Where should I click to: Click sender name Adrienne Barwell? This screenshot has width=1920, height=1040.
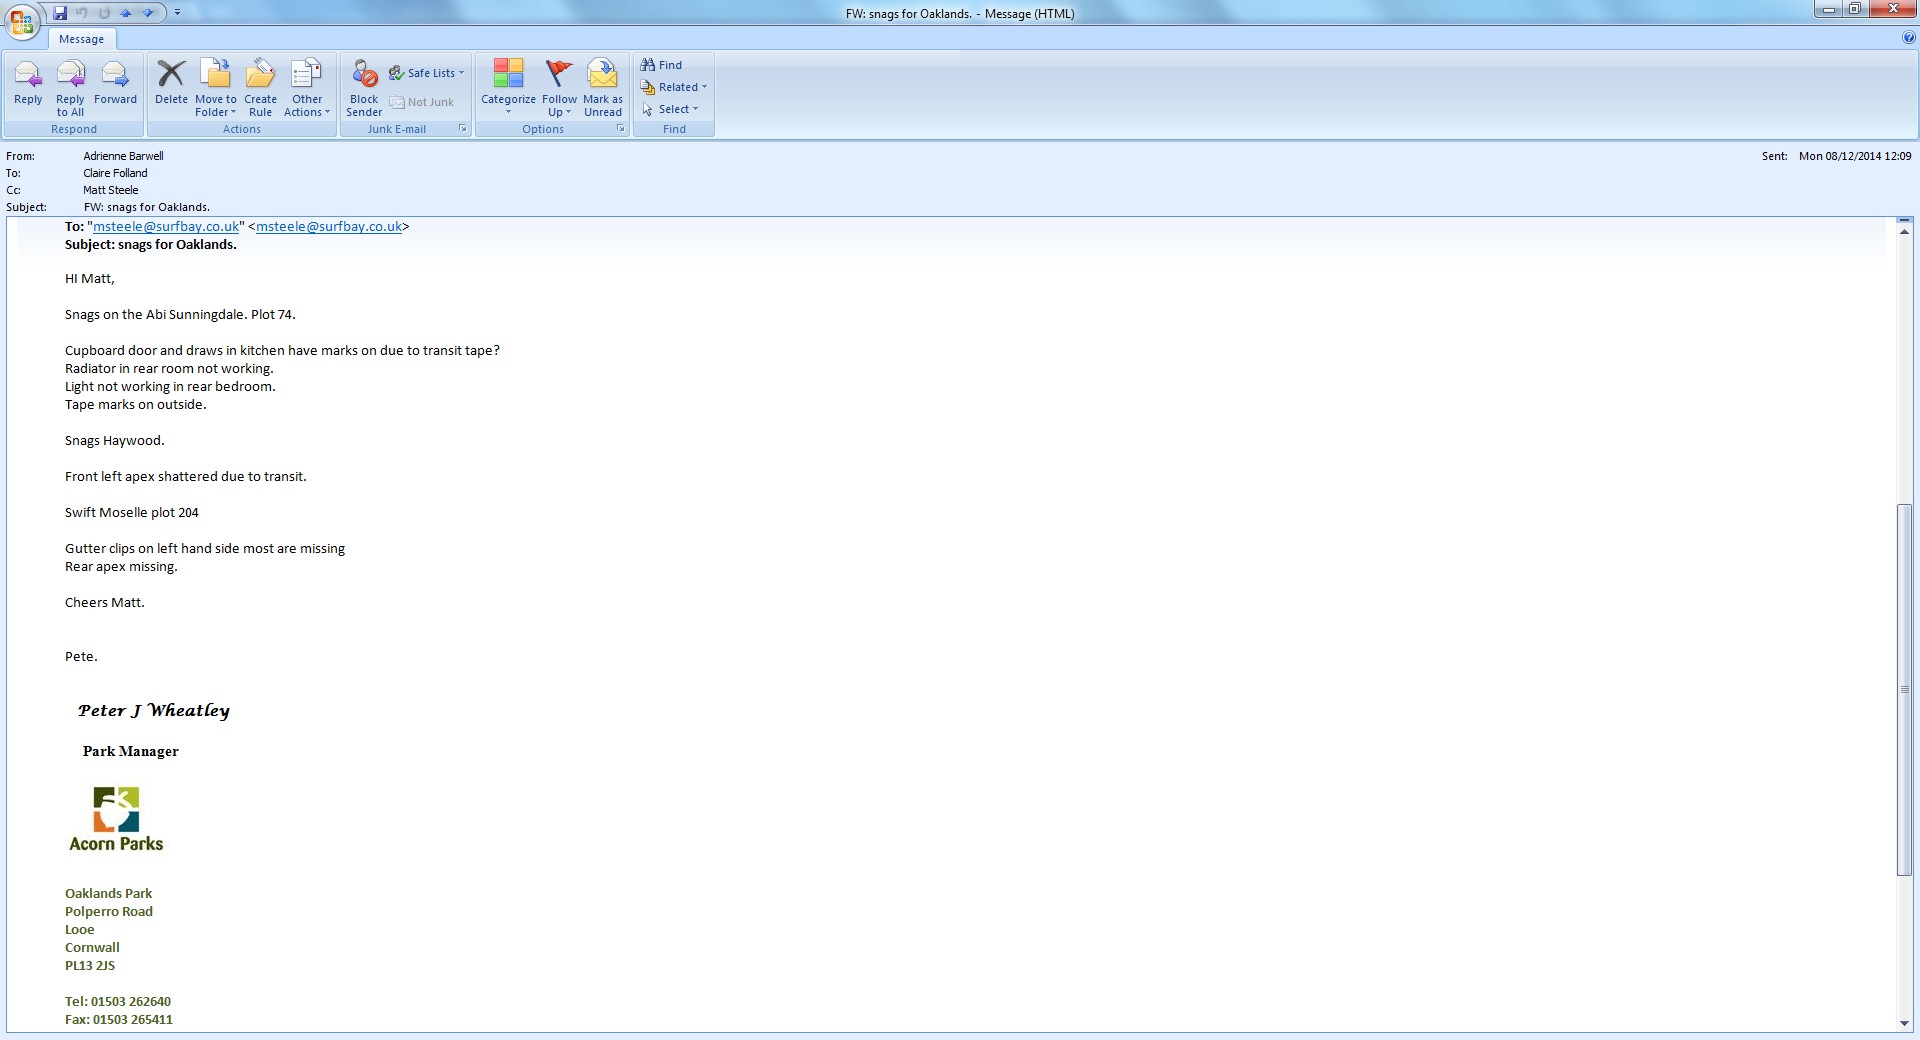click(123, 156)
